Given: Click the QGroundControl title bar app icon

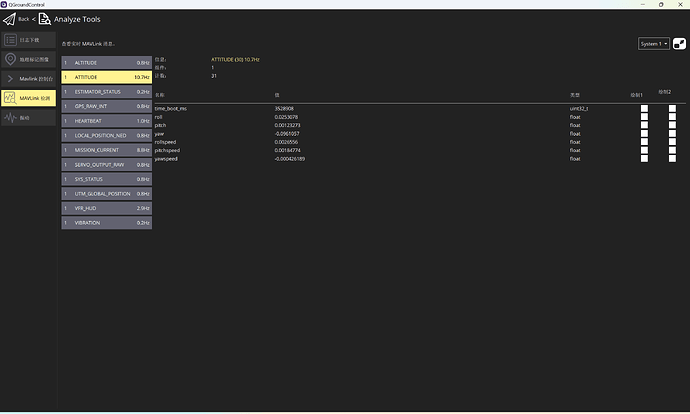Looking at the screenshot, I should tap(4, 4).
